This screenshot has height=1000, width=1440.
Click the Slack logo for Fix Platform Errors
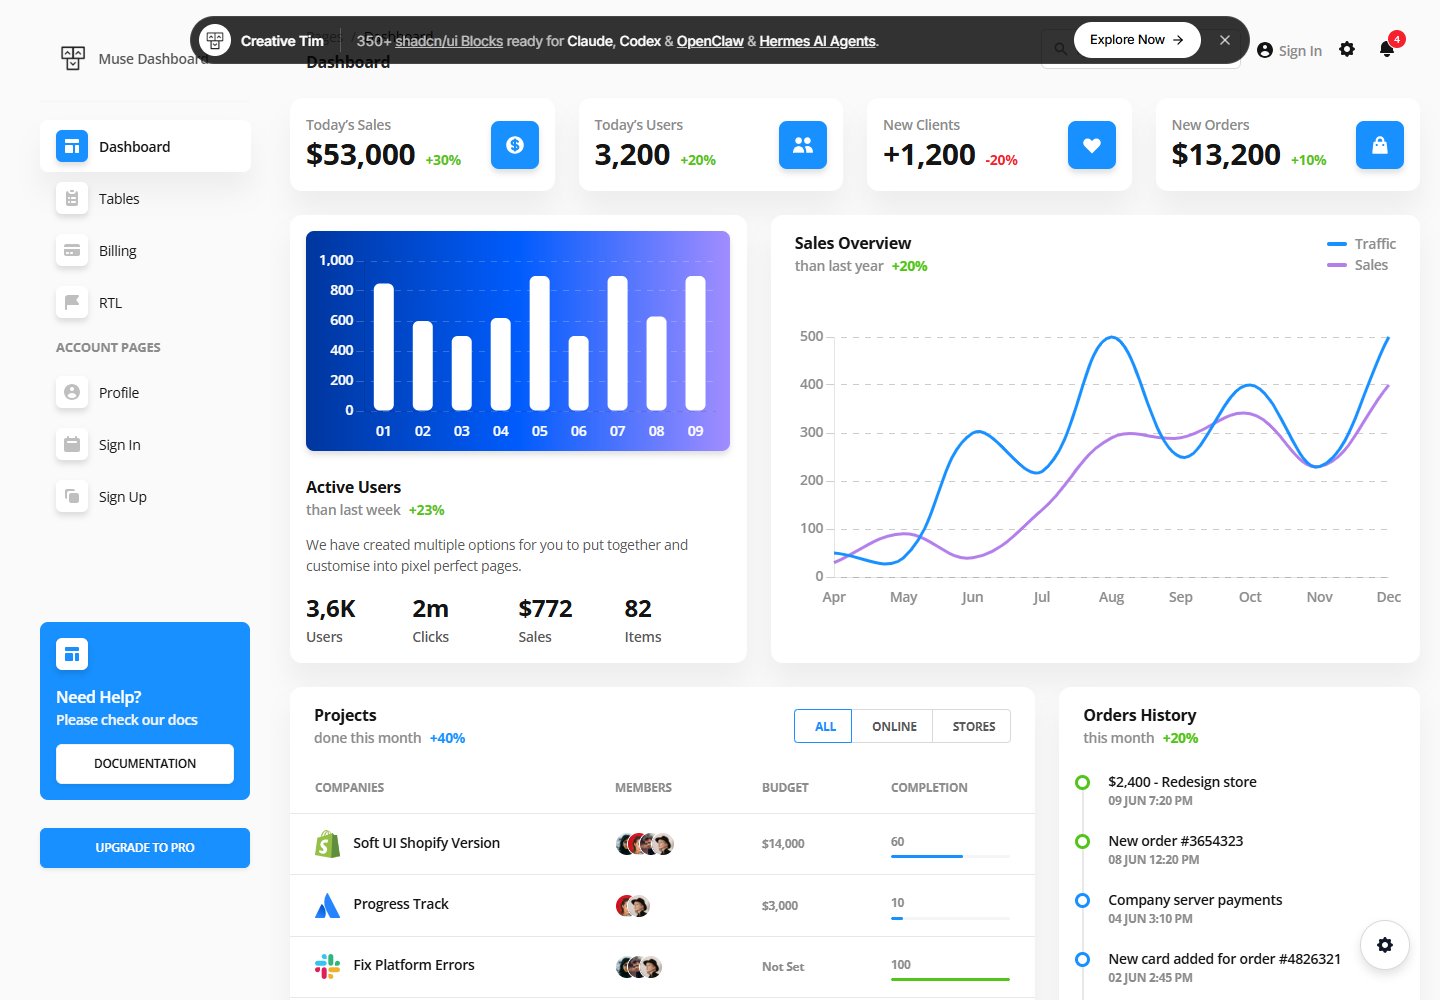[x=327, y=966]
